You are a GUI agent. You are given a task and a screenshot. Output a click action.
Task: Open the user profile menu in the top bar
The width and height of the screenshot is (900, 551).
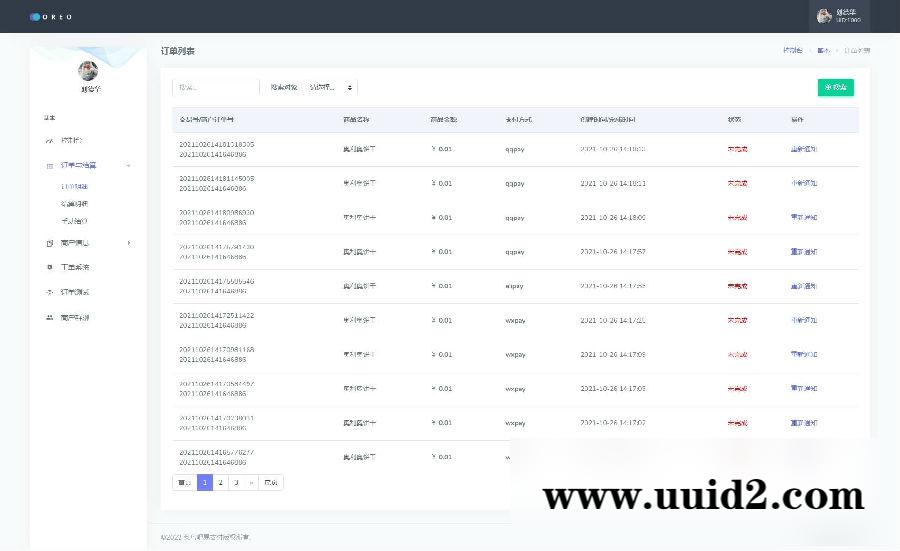coord(839,16)
